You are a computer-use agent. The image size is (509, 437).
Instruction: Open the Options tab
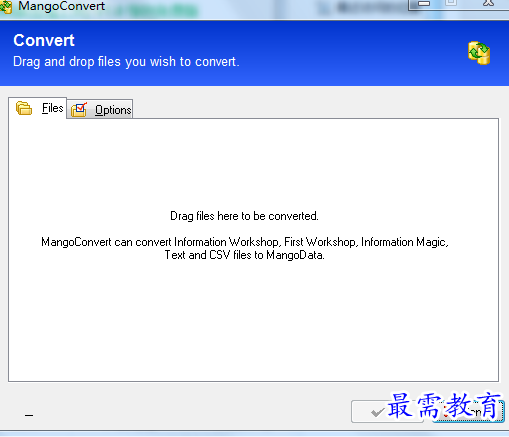[x=100, y=109]
